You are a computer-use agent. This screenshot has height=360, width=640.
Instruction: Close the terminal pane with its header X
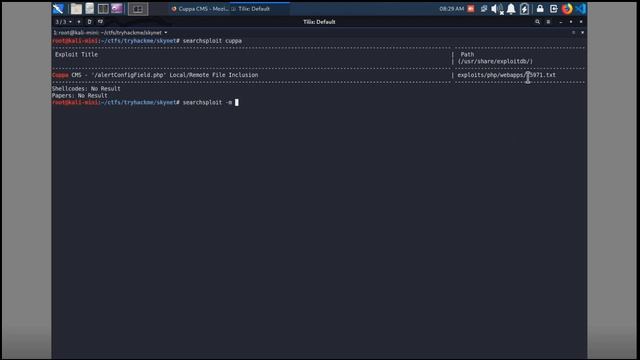tap(582, 33)
